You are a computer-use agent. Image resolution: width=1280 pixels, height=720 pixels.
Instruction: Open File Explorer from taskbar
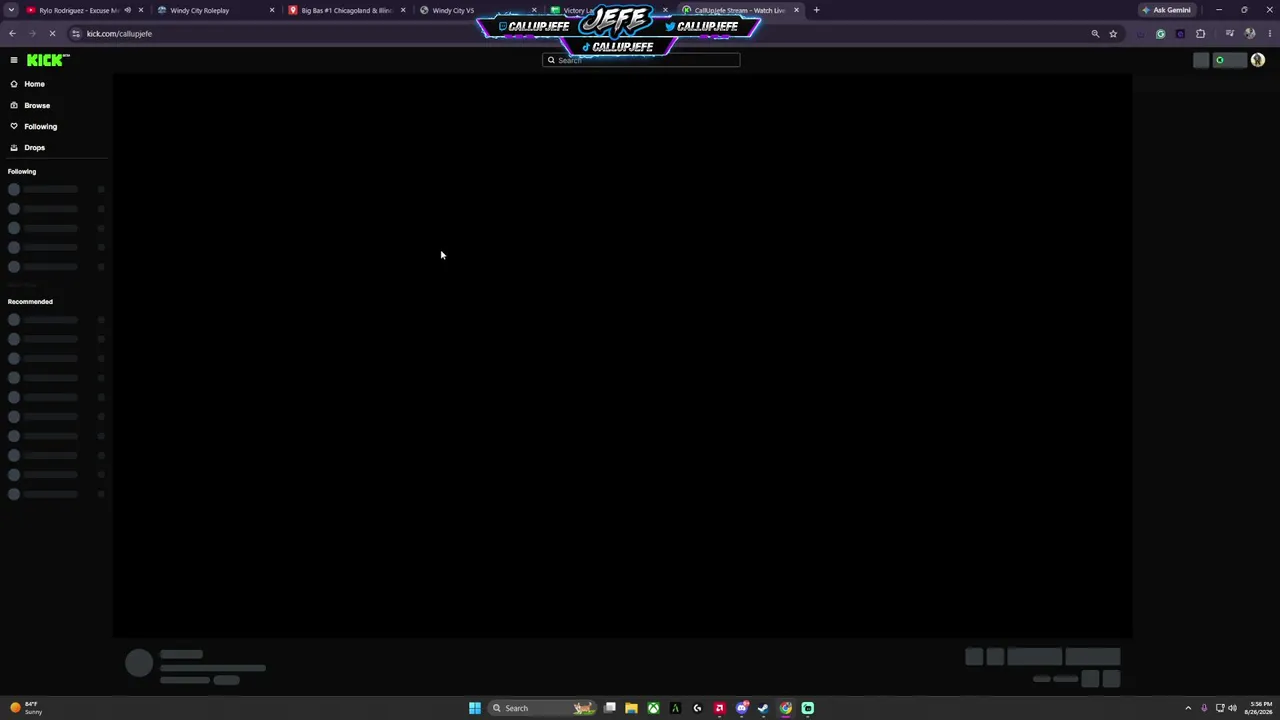(631, 708)
